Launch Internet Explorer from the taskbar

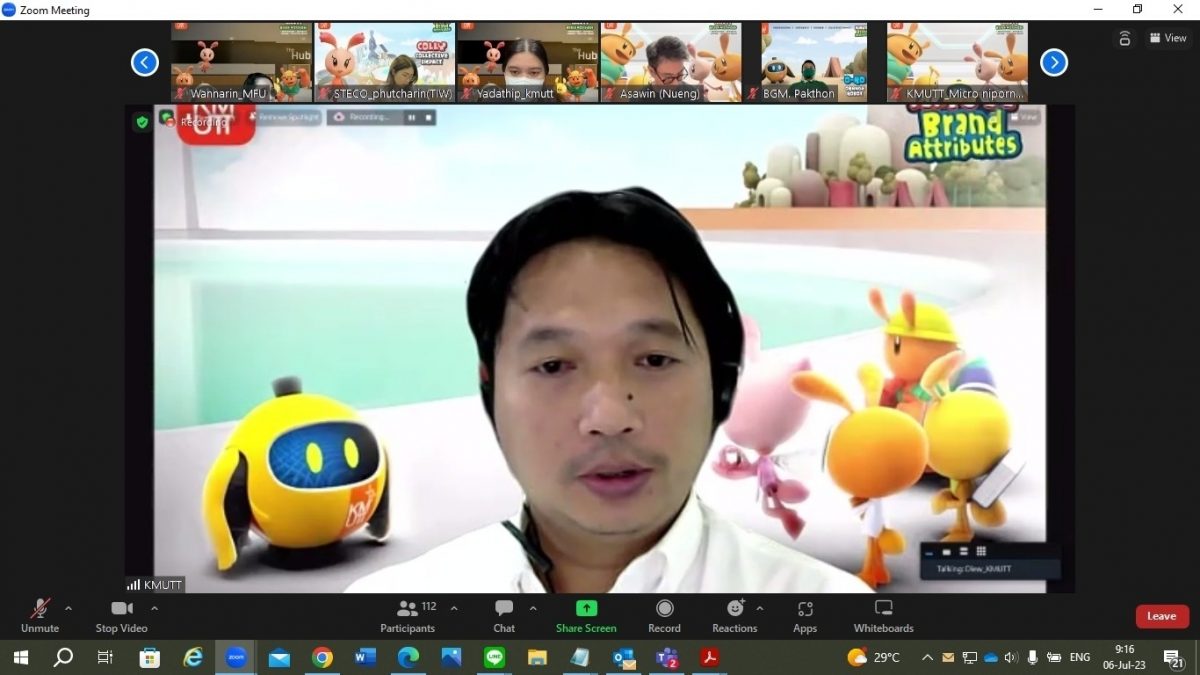pos(193,657)
